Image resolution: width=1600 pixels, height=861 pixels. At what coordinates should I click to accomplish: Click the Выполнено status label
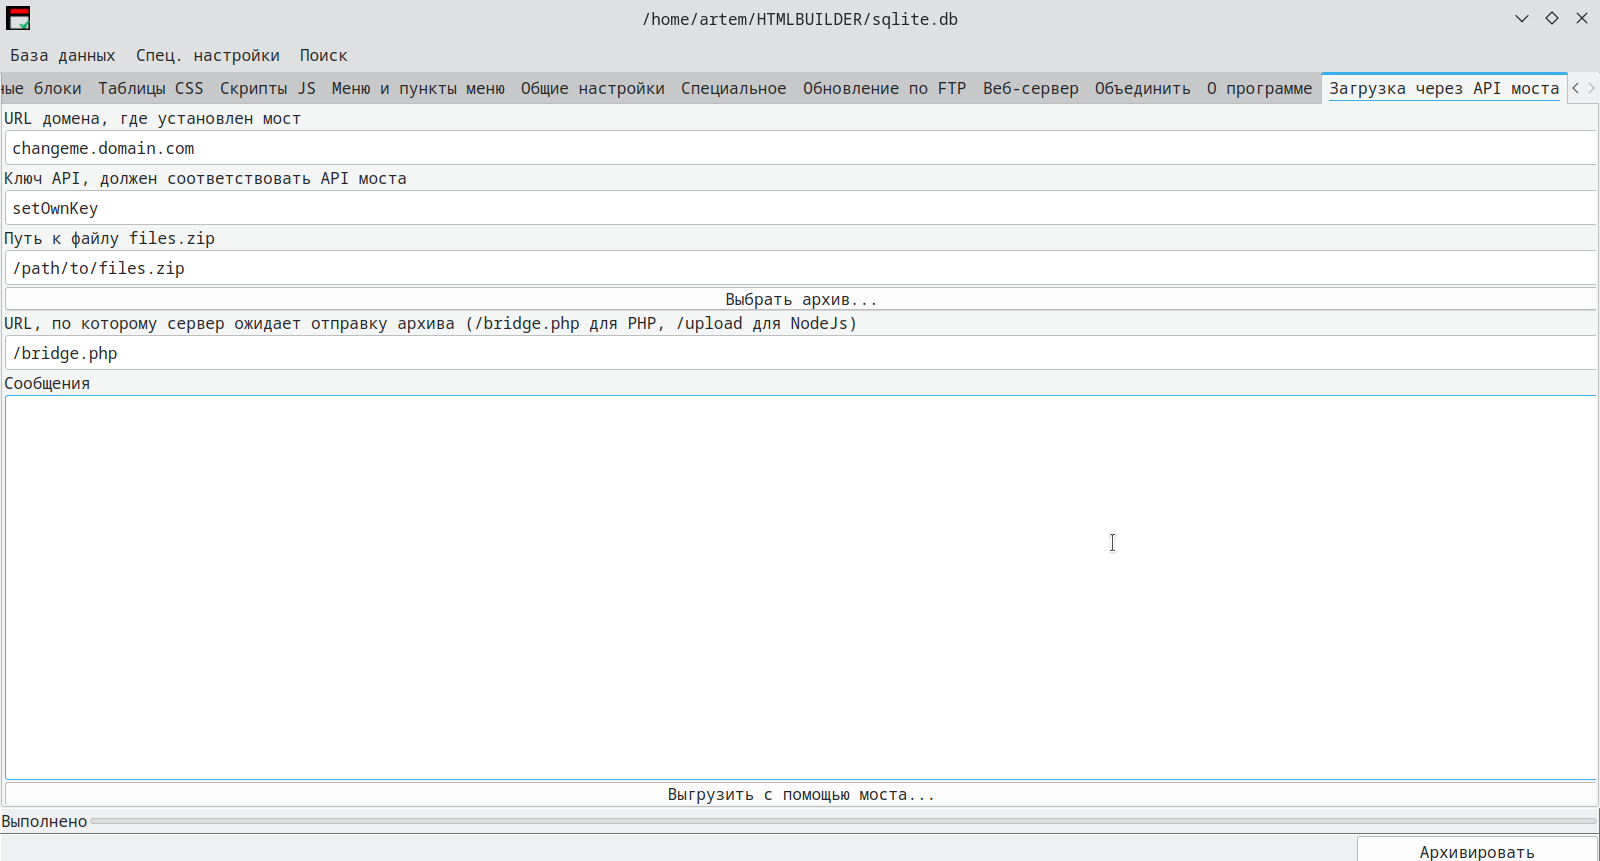point(44,821)
